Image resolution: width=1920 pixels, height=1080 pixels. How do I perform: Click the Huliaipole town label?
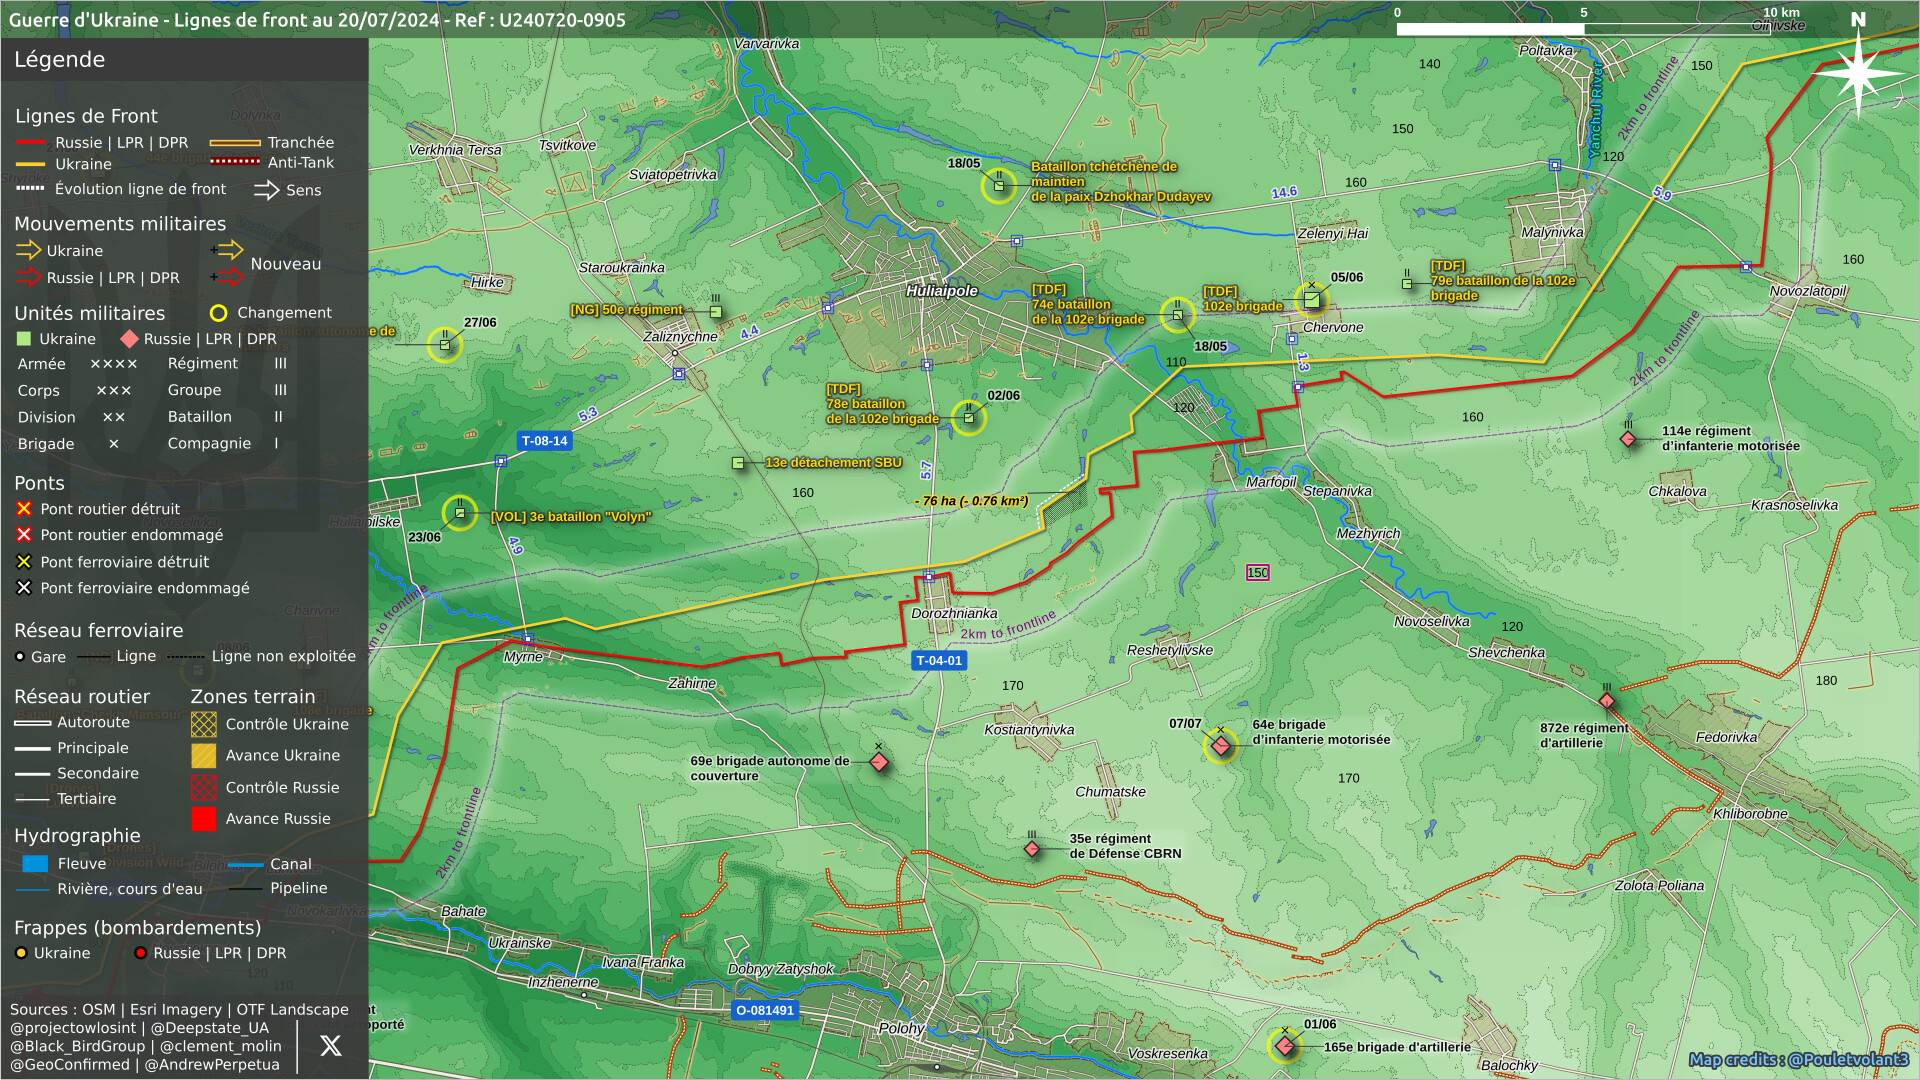(941, 291)
